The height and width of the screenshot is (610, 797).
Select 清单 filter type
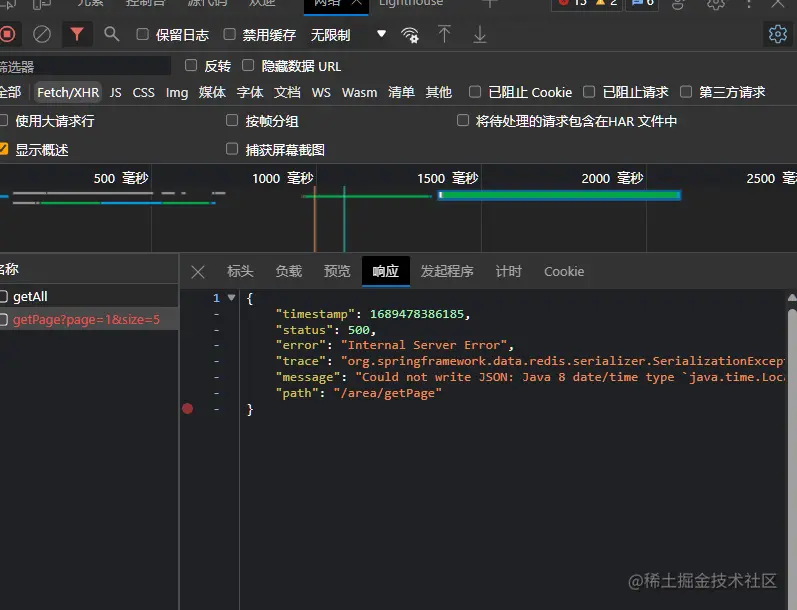click(x=402, y=93)
